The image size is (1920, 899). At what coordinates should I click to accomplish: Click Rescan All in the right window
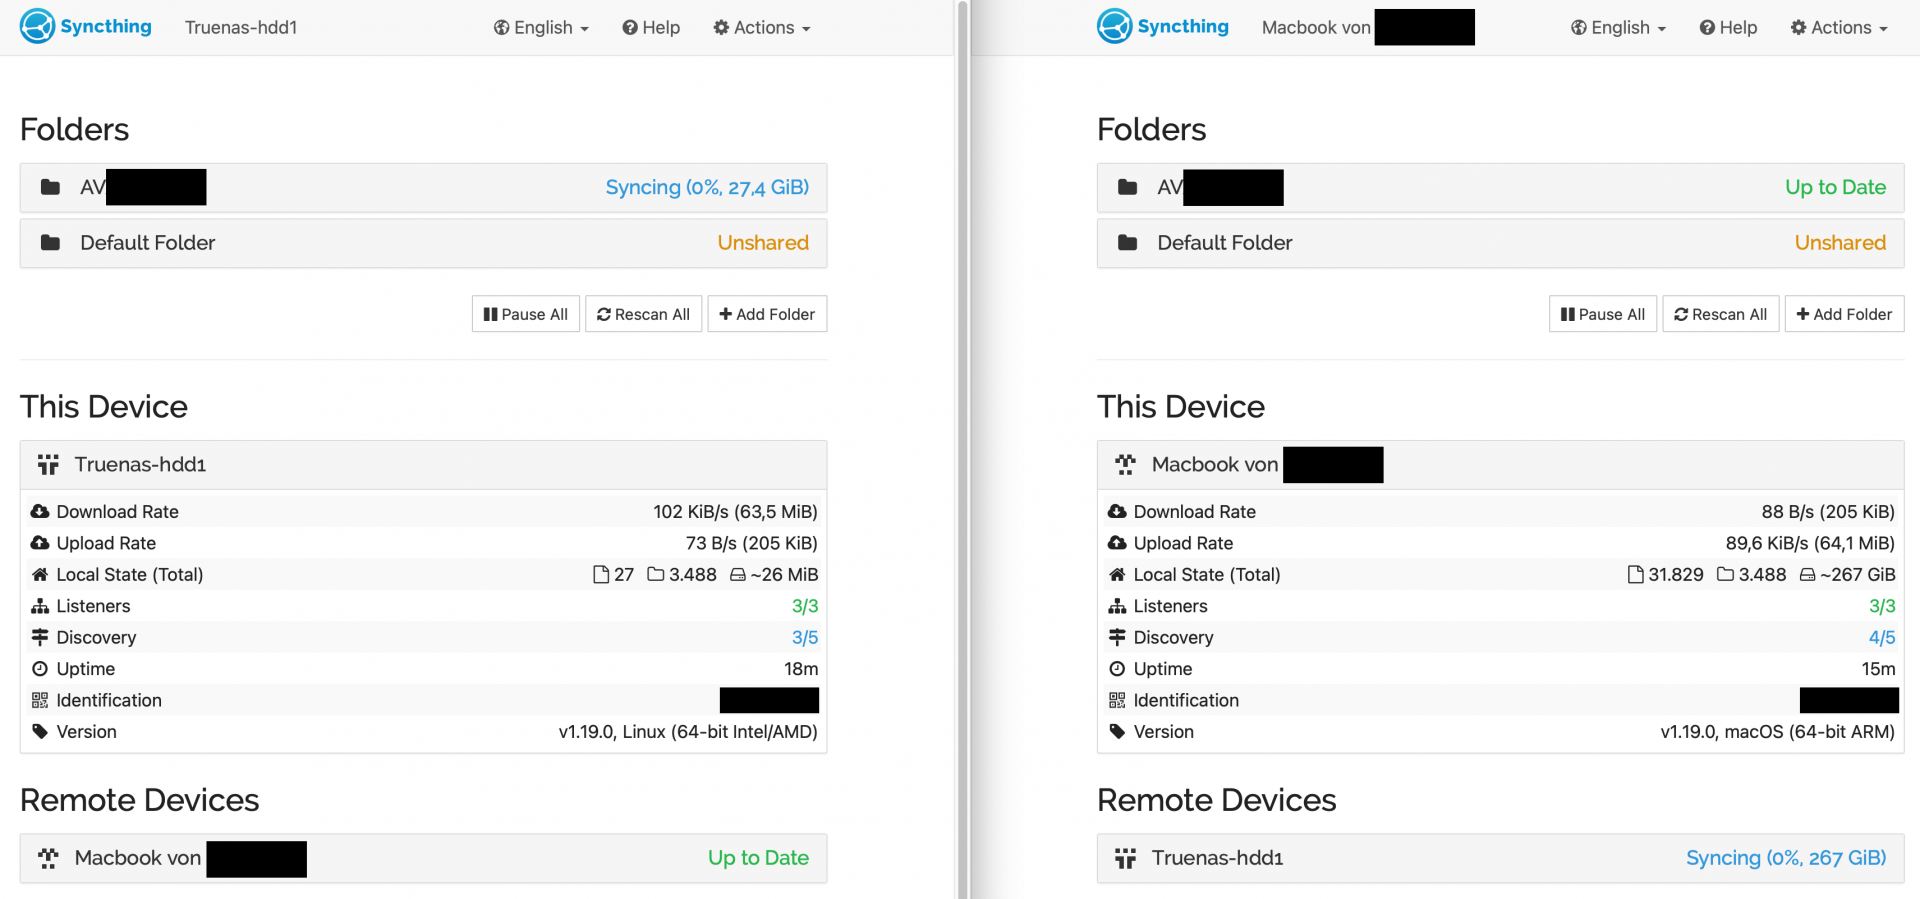pos(1721,314)
